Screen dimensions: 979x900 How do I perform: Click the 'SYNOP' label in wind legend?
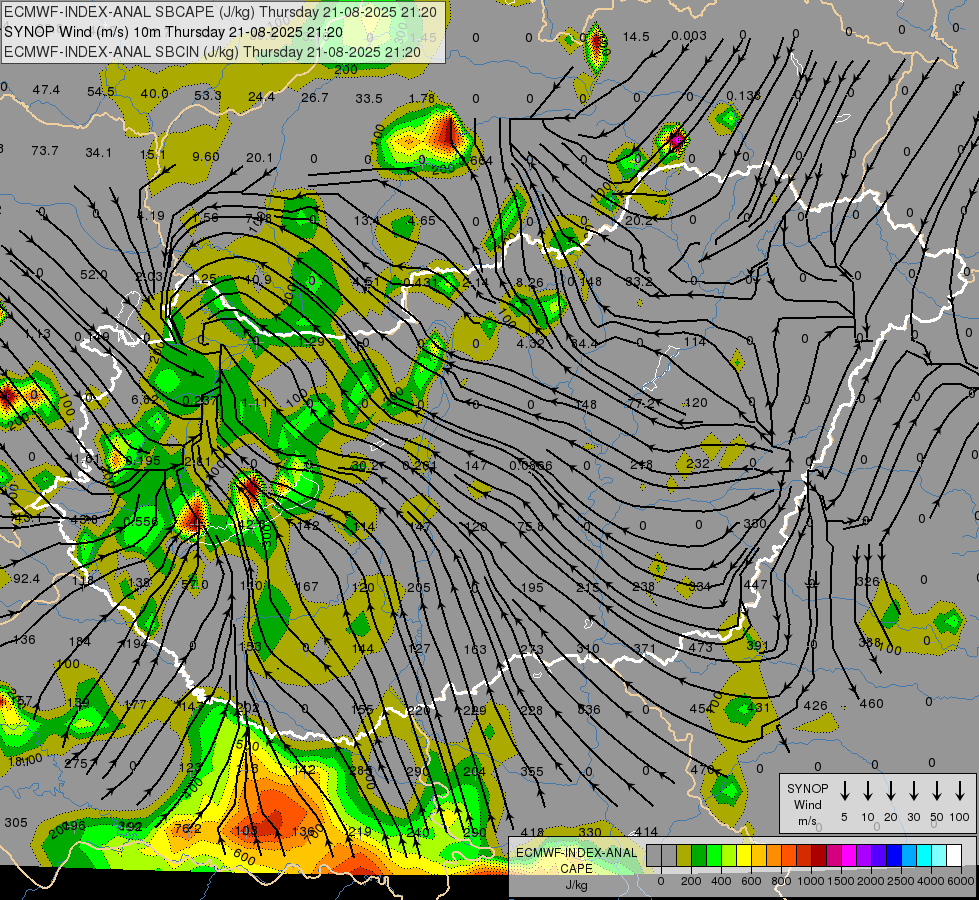tap(807, 788)
